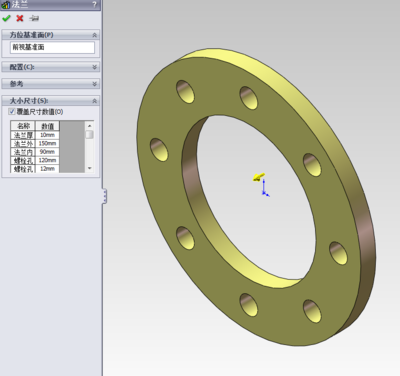Collapse the 方位基准面(P) section
This screenshot has height=376, width=400.
click(95, 35)
